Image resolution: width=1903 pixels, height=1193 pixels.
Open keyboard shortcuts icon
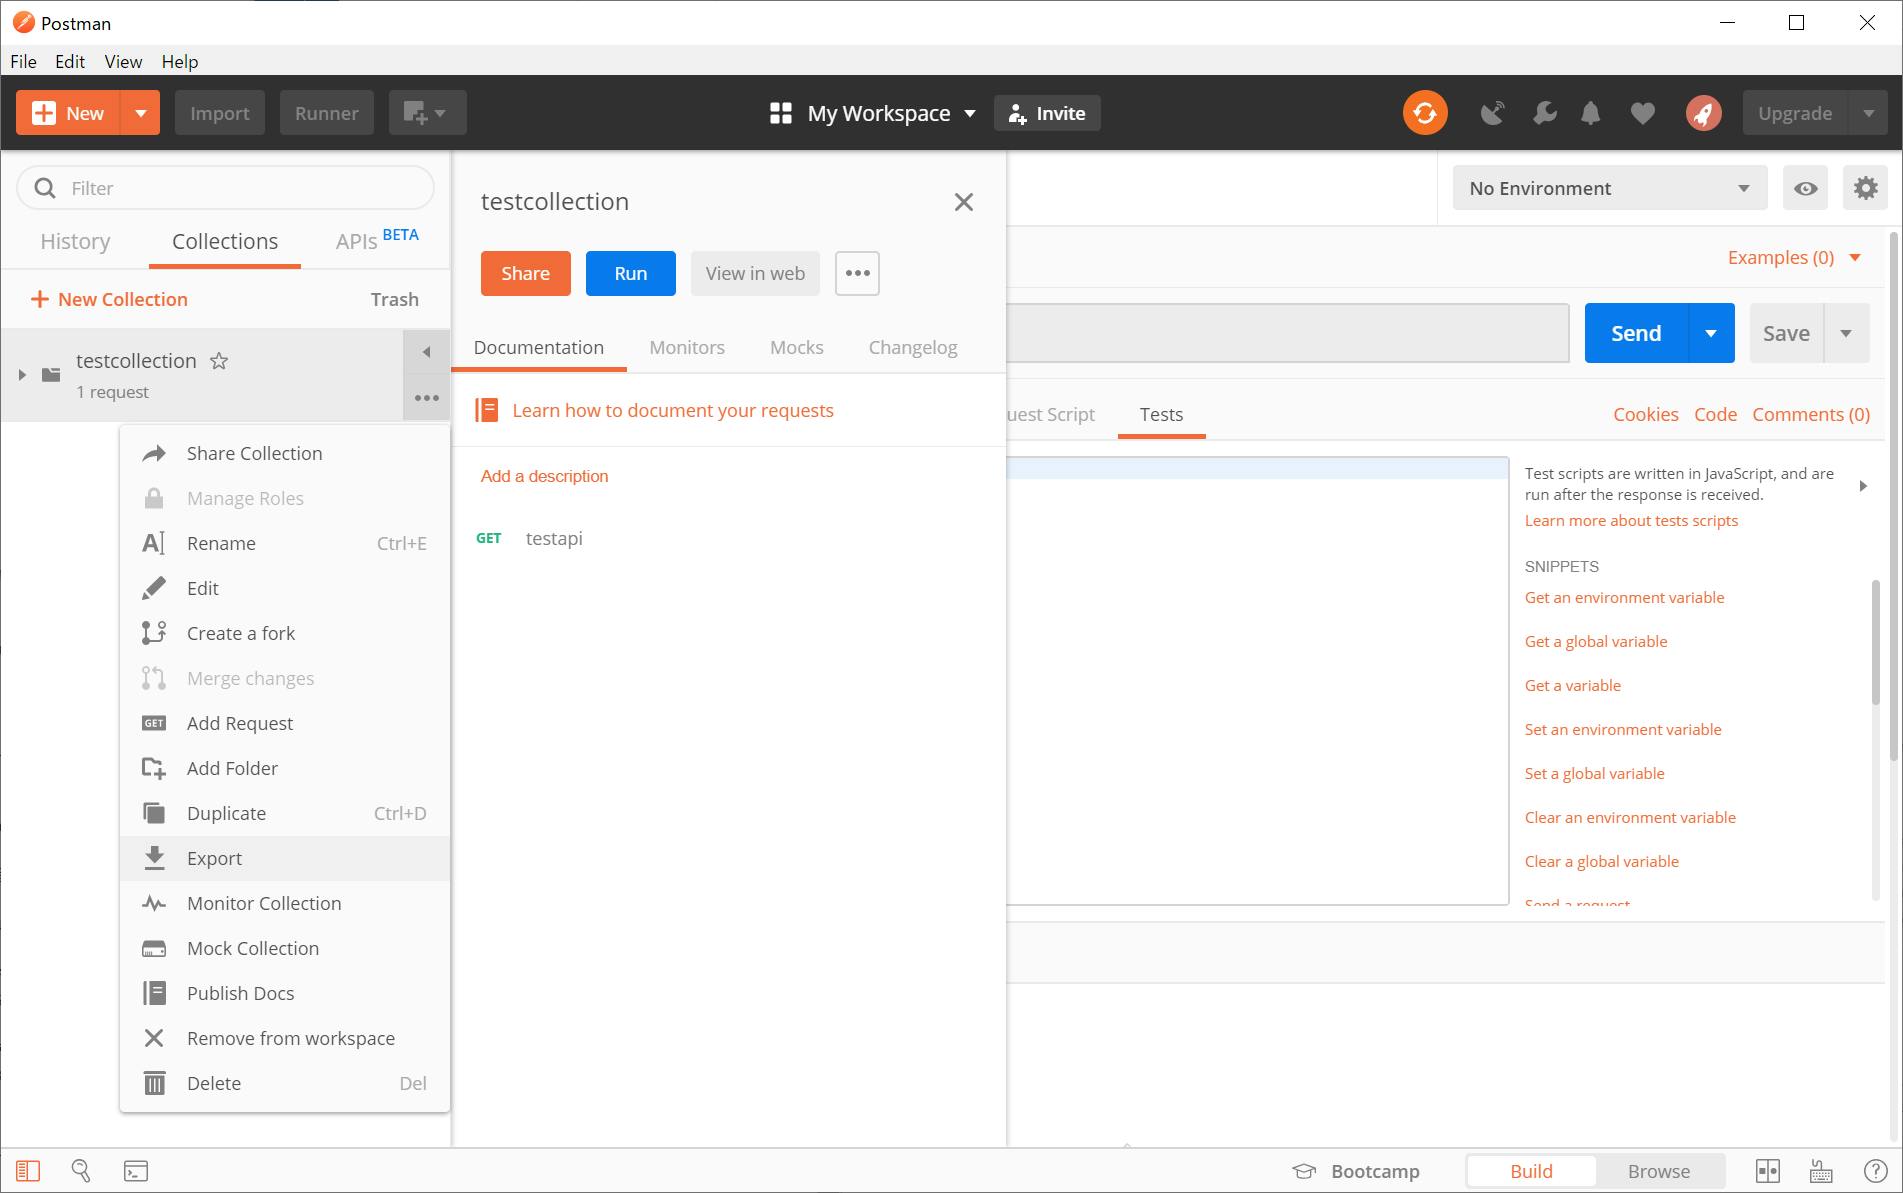click(x=1821, y=1171)
